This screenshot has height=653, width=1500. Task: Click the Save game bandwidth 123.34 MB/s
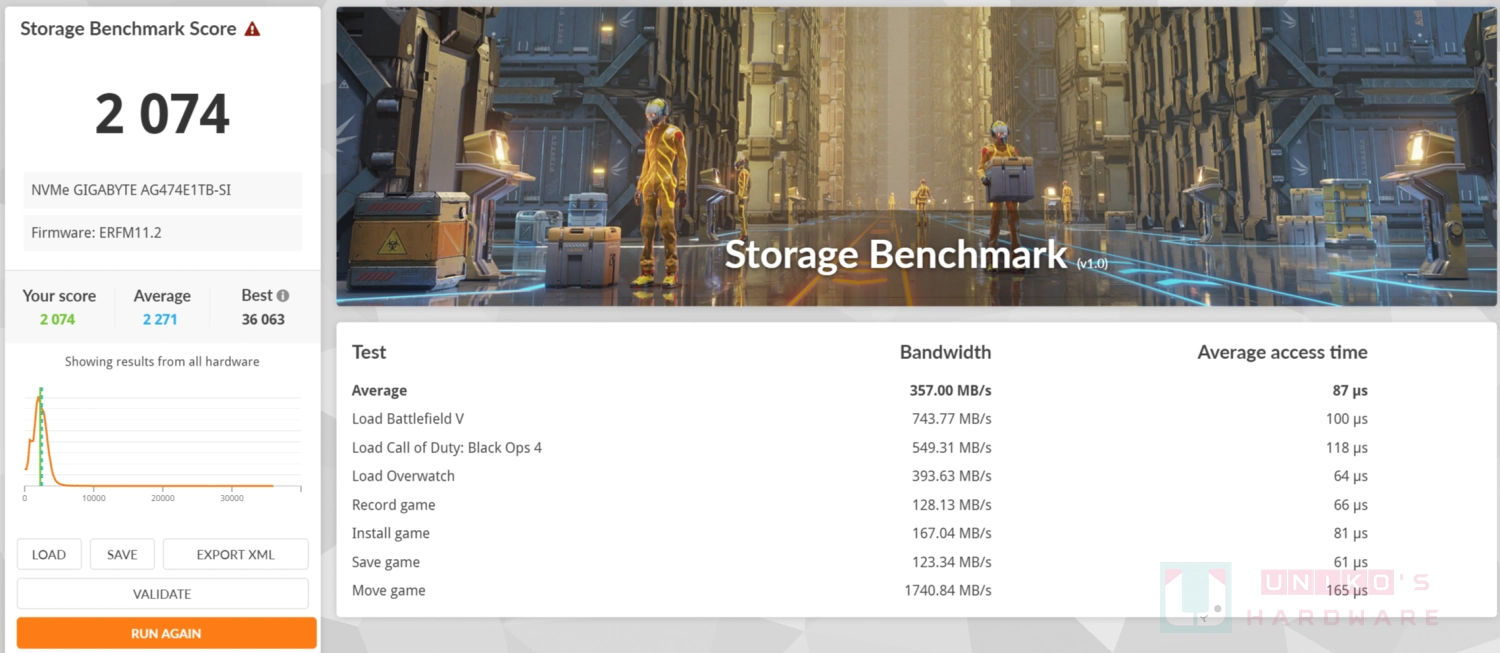(x=951, y=562)
